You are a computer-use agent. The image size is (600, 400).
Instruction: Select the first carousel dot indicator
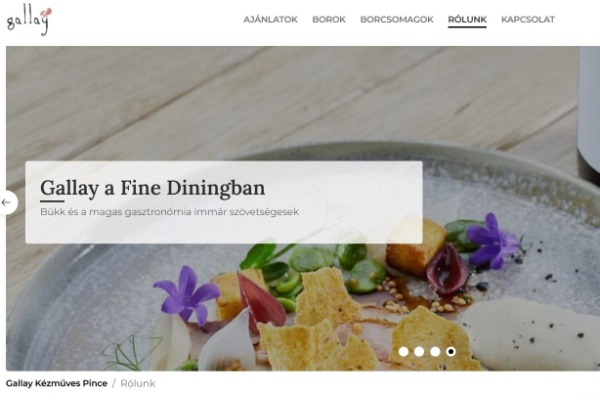pyautogui.click(x=403, y=351)
